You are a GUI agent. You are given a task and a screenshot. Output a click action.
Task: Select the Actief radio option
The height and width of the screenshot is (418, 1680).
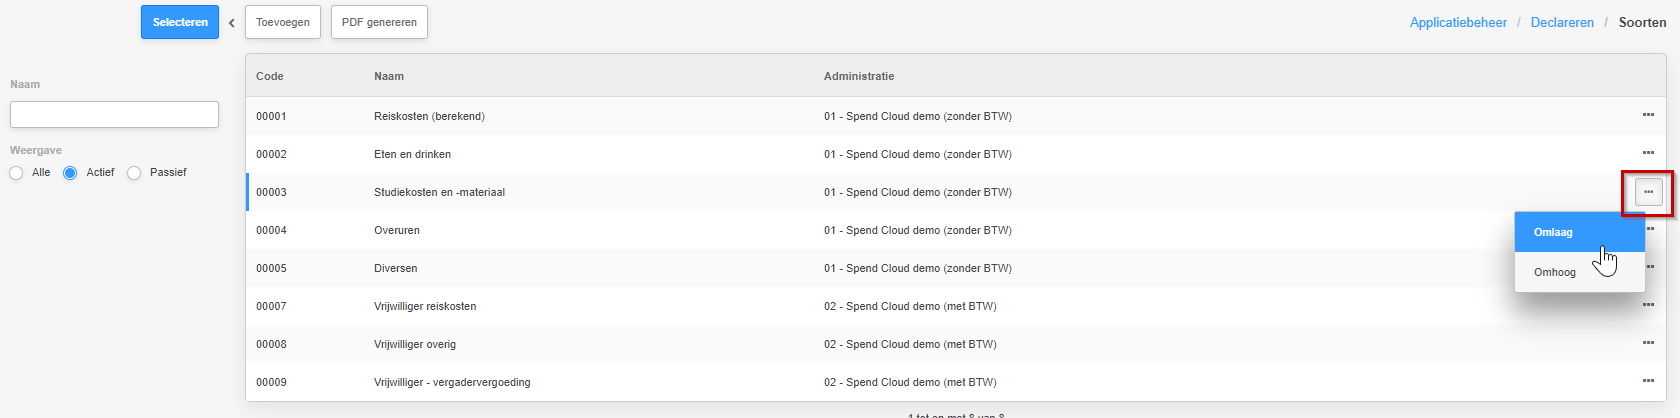click(70, 173)
